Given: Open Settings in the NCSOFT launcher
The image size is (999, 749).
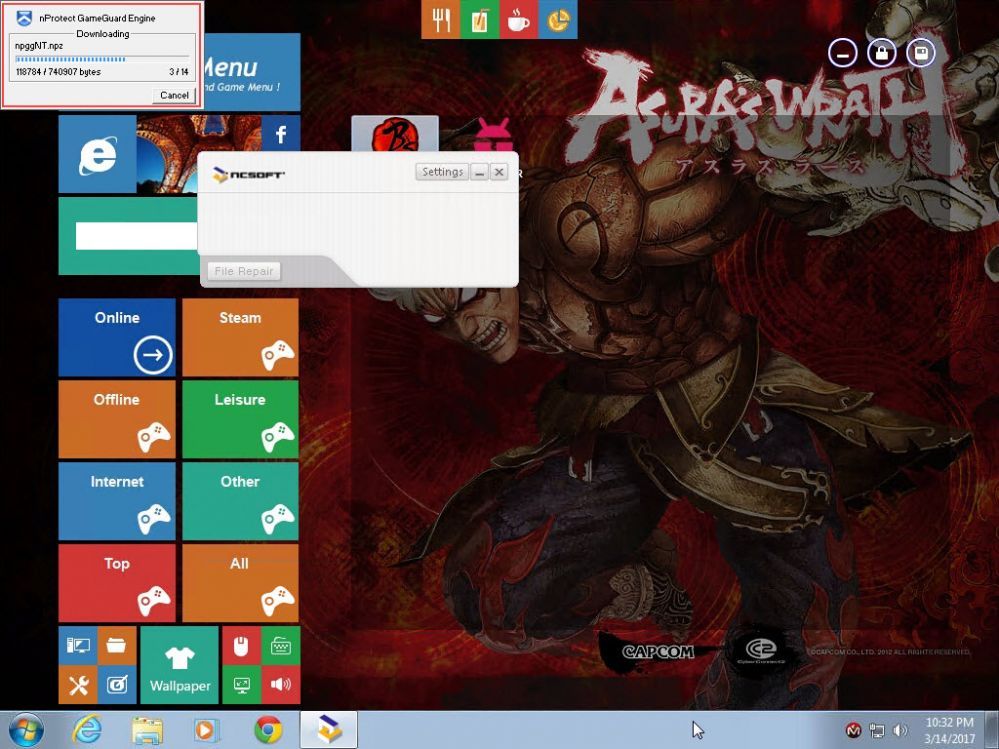Looking at the screenshot, I should pos(442,172).
